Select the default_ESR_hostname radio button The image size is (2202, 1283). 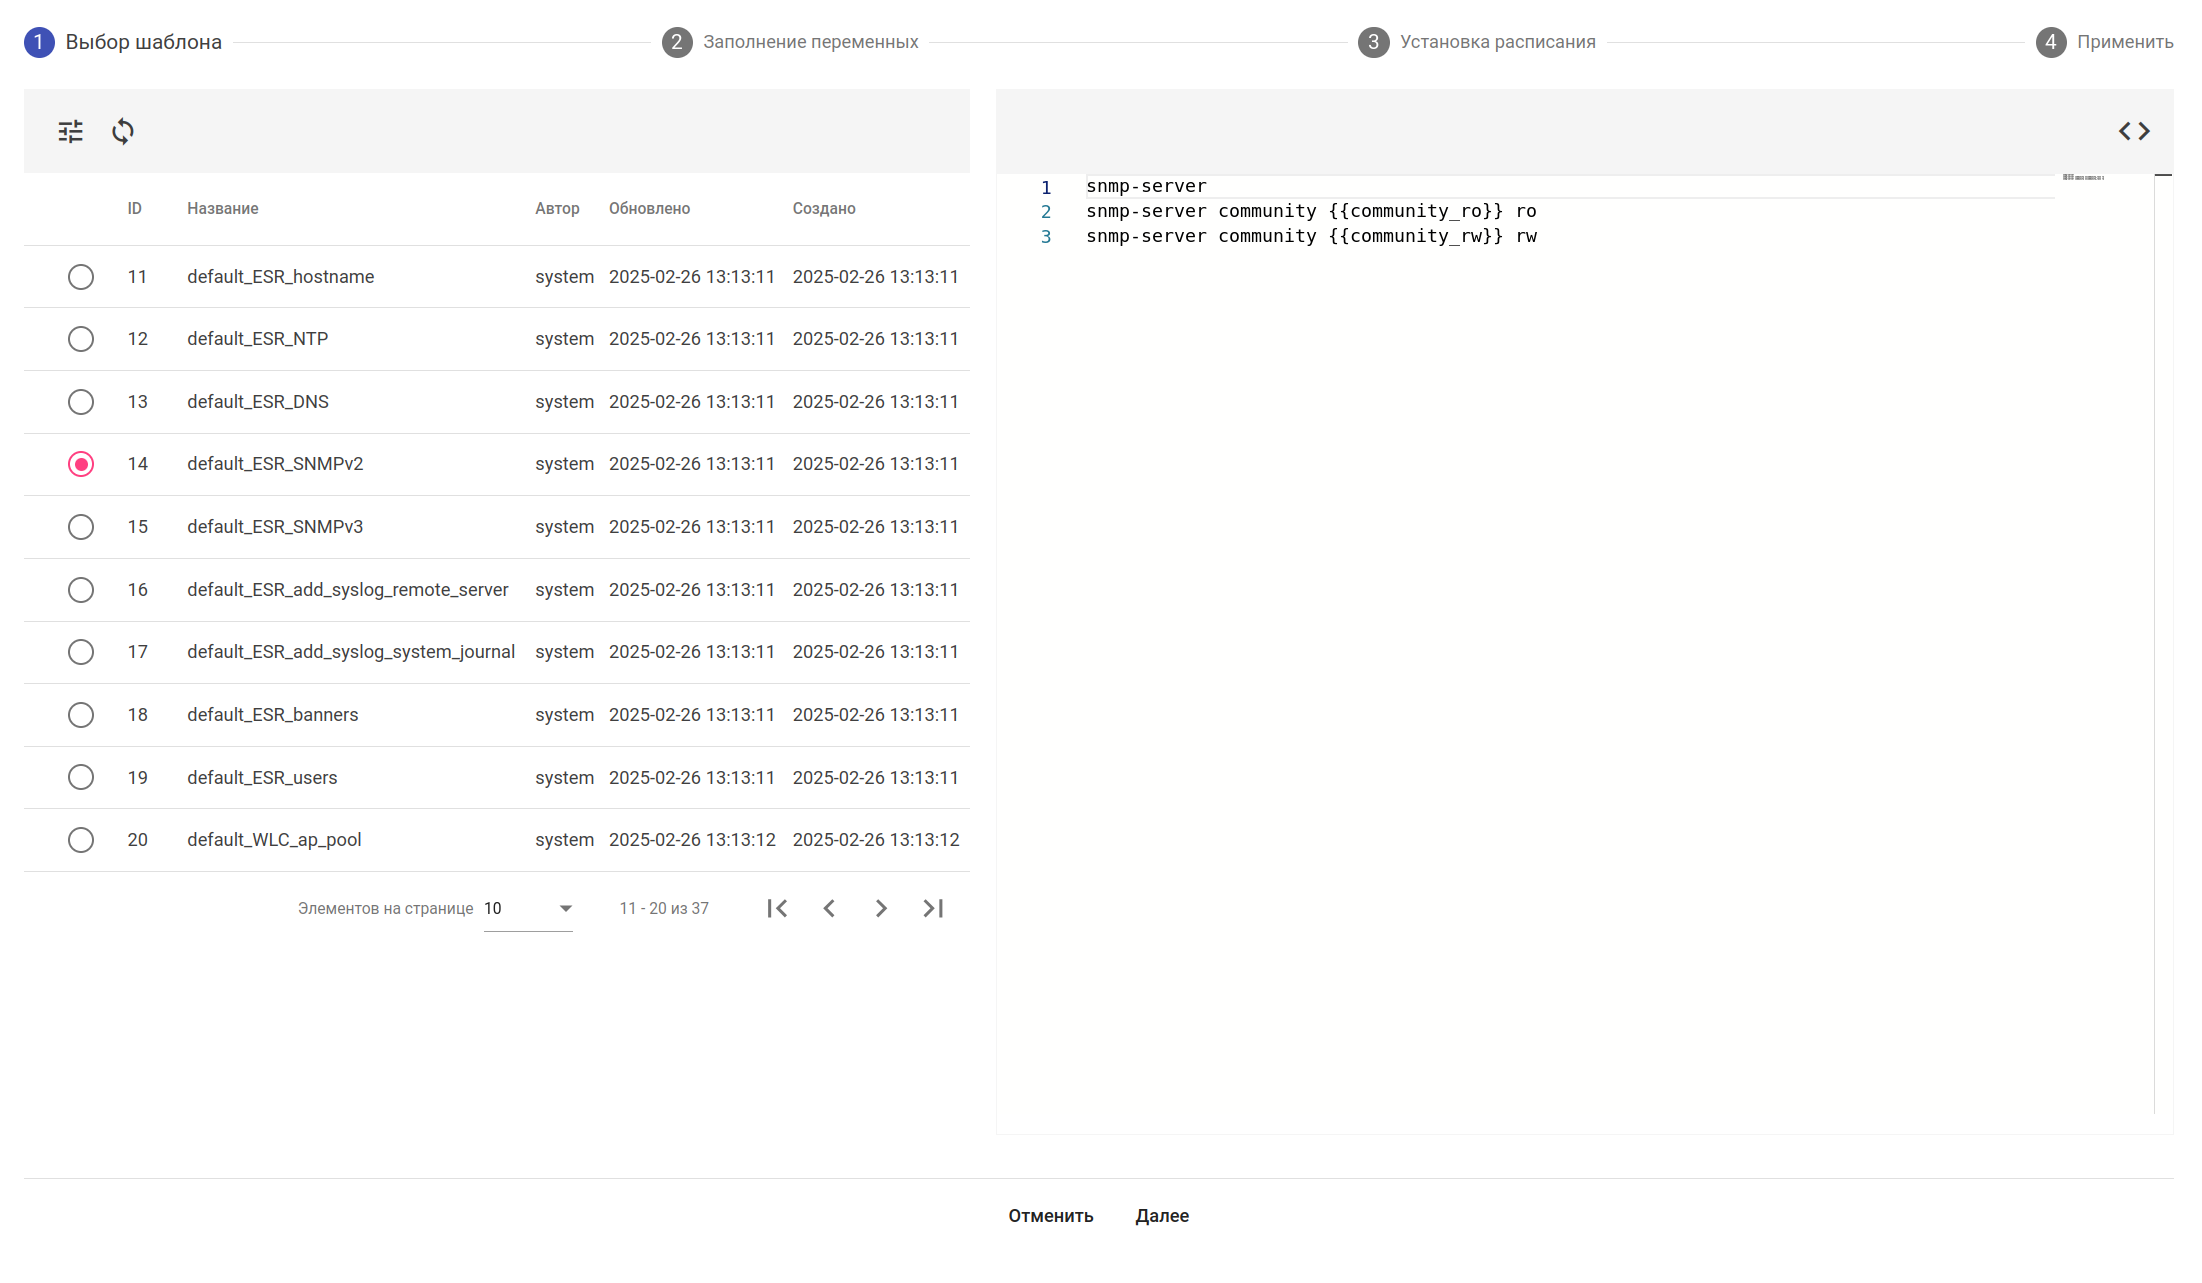(81, 277)
